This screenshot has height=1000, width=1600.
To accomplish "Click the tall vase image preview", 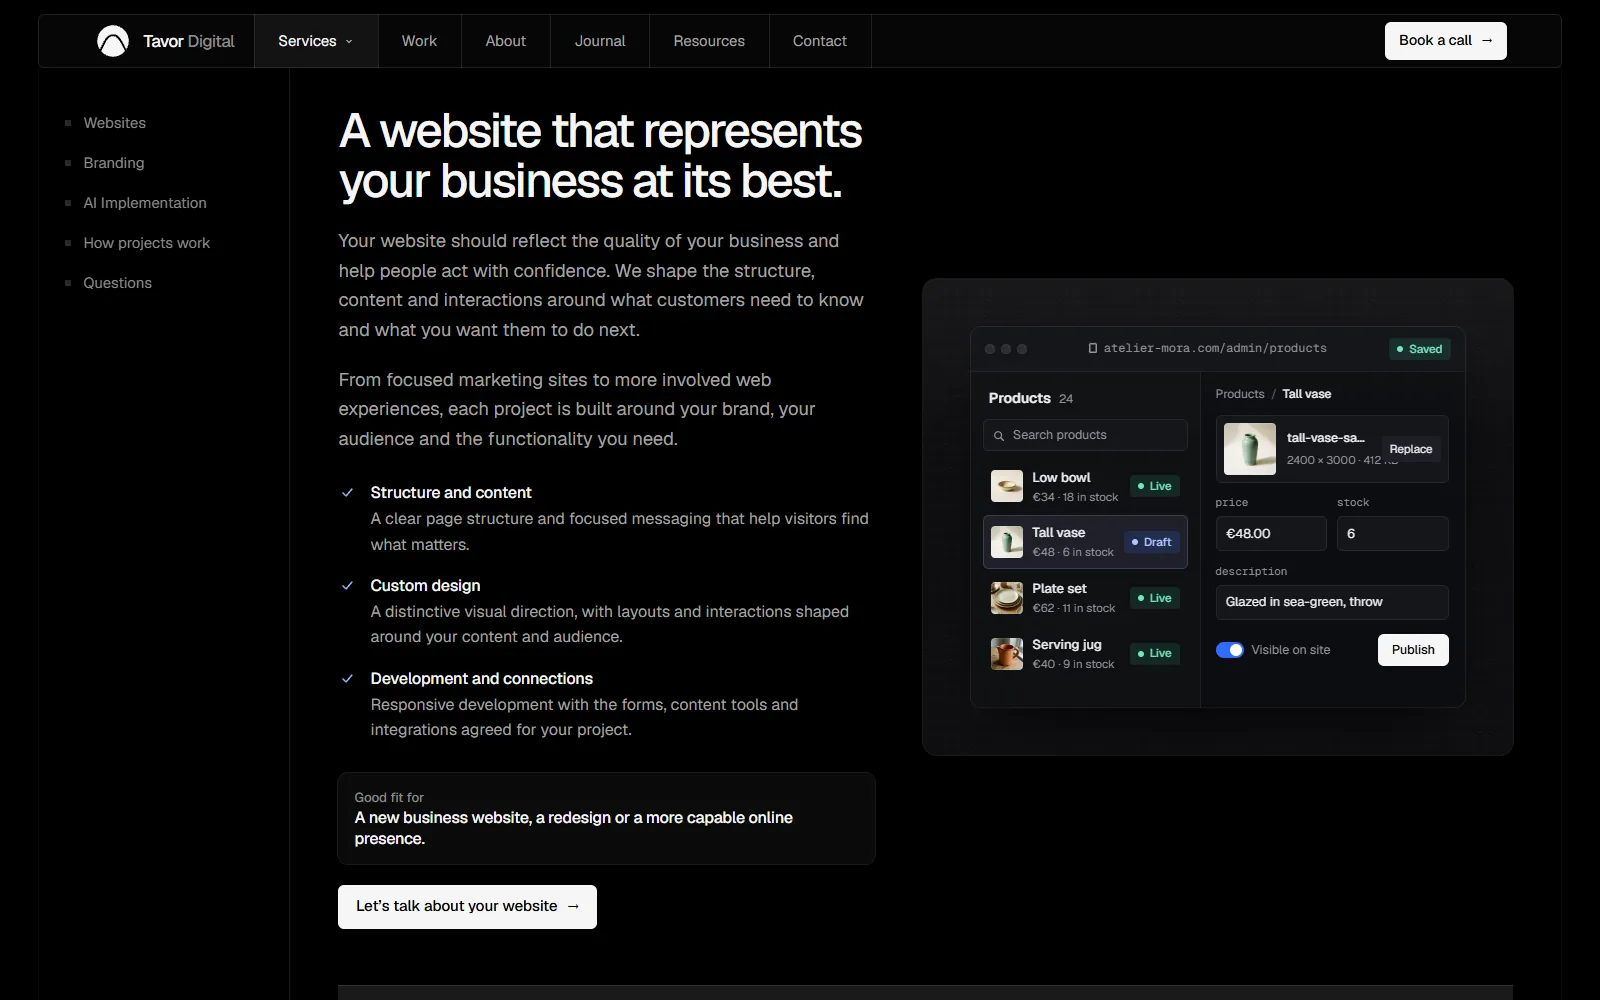I will click(x=1250, y=449).
